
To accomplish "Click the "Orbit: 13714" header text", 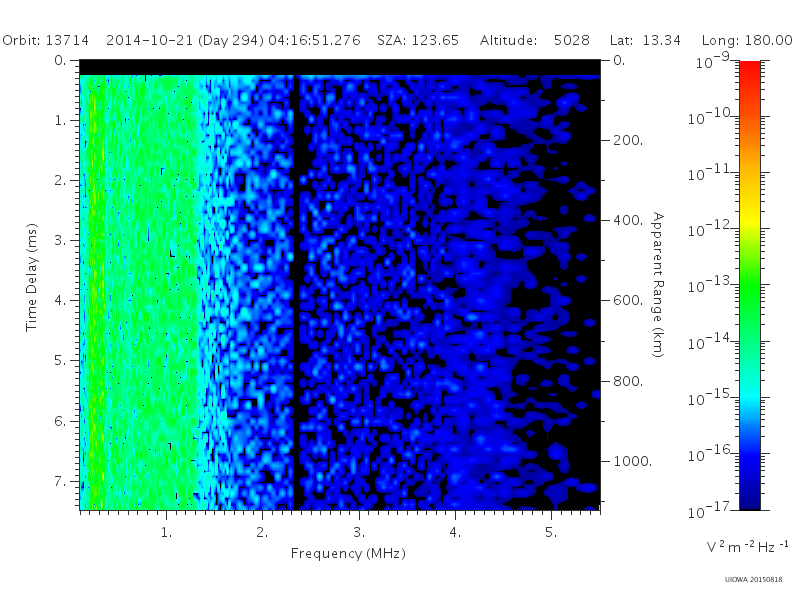I will coord(45,40).
